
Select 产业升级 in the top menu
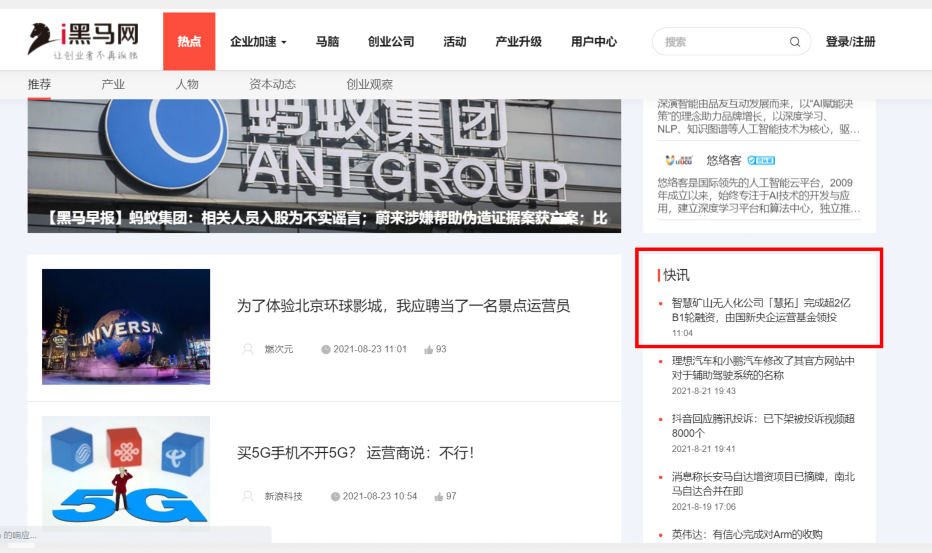518,42
